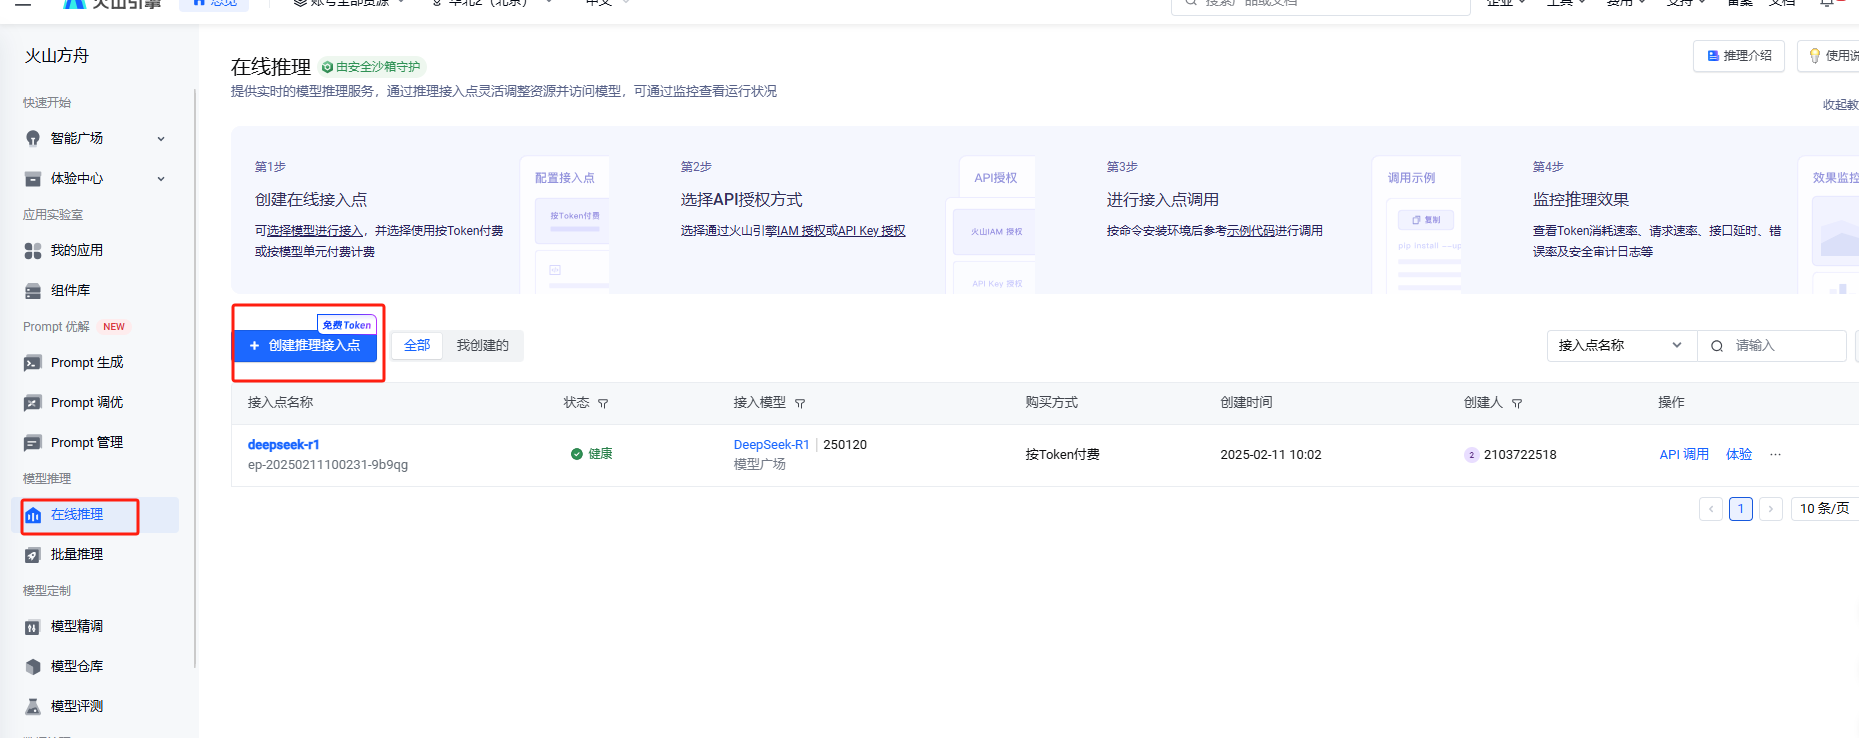The height and width of the screenshot is (738, 1859).
Task: Open Prompt 管理 via its sidebar icon
Action: click(33, 443)
